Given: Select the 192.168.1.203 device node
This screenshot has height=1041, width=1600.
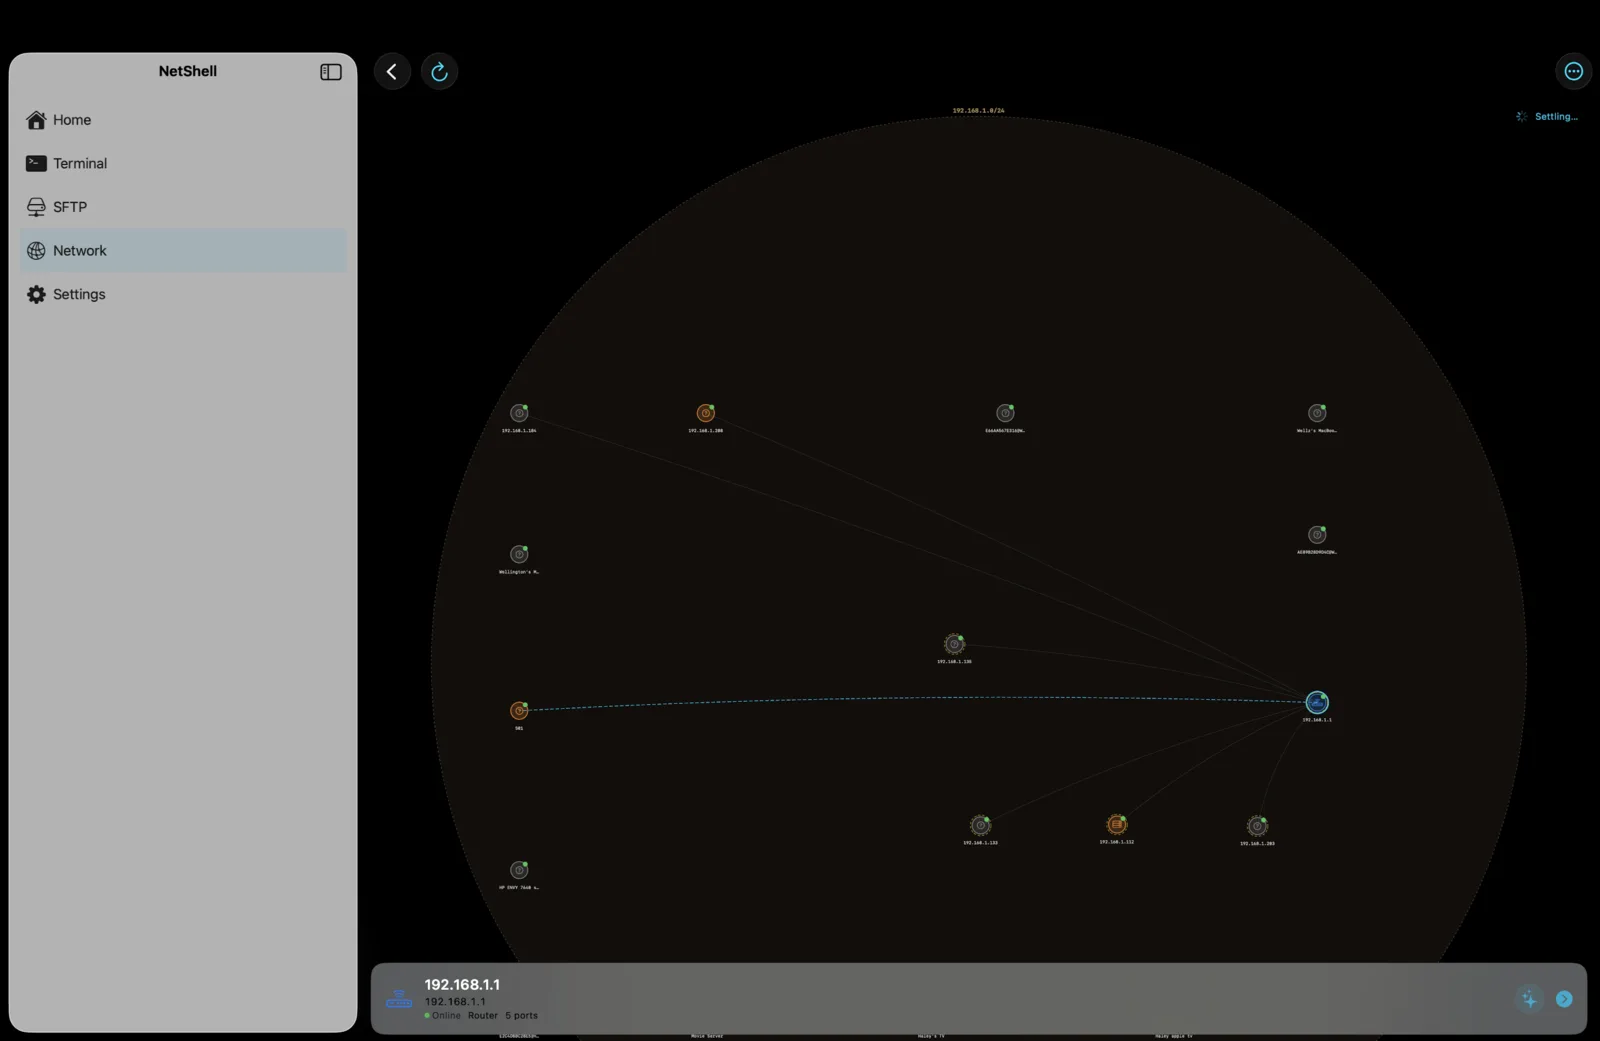Looking at the screenshot, I should (x=1257, y=826).
